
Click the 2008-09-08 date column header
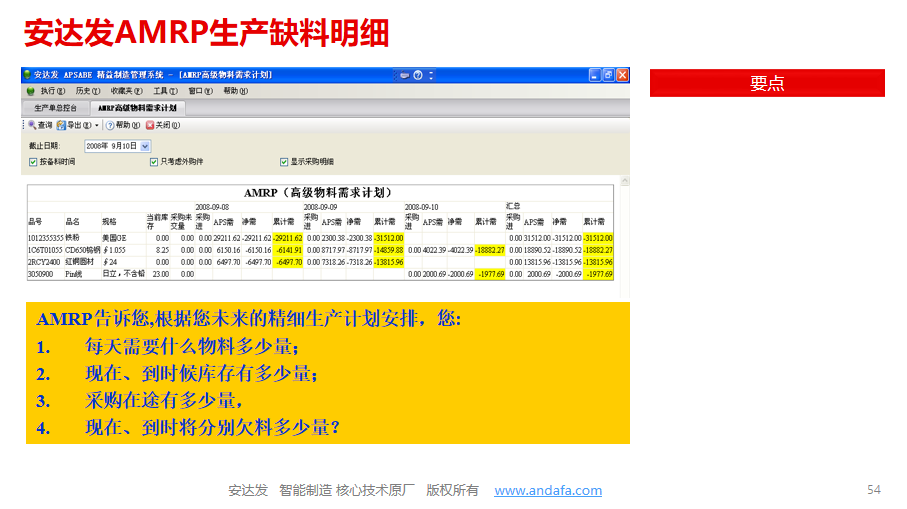tap(212, 207)
